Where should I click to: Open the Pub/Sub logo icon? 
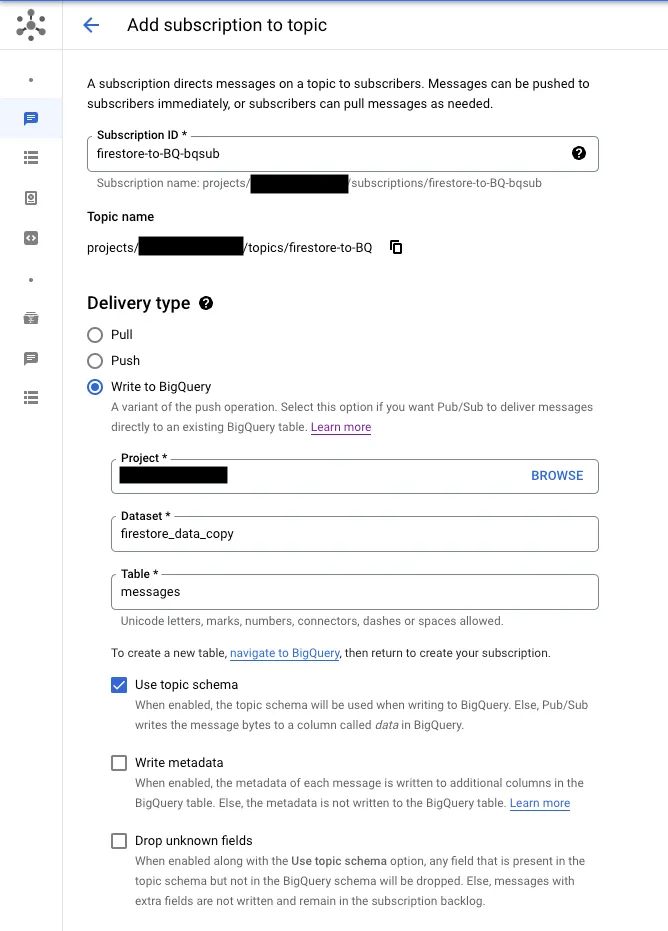(x=30, y=25)
